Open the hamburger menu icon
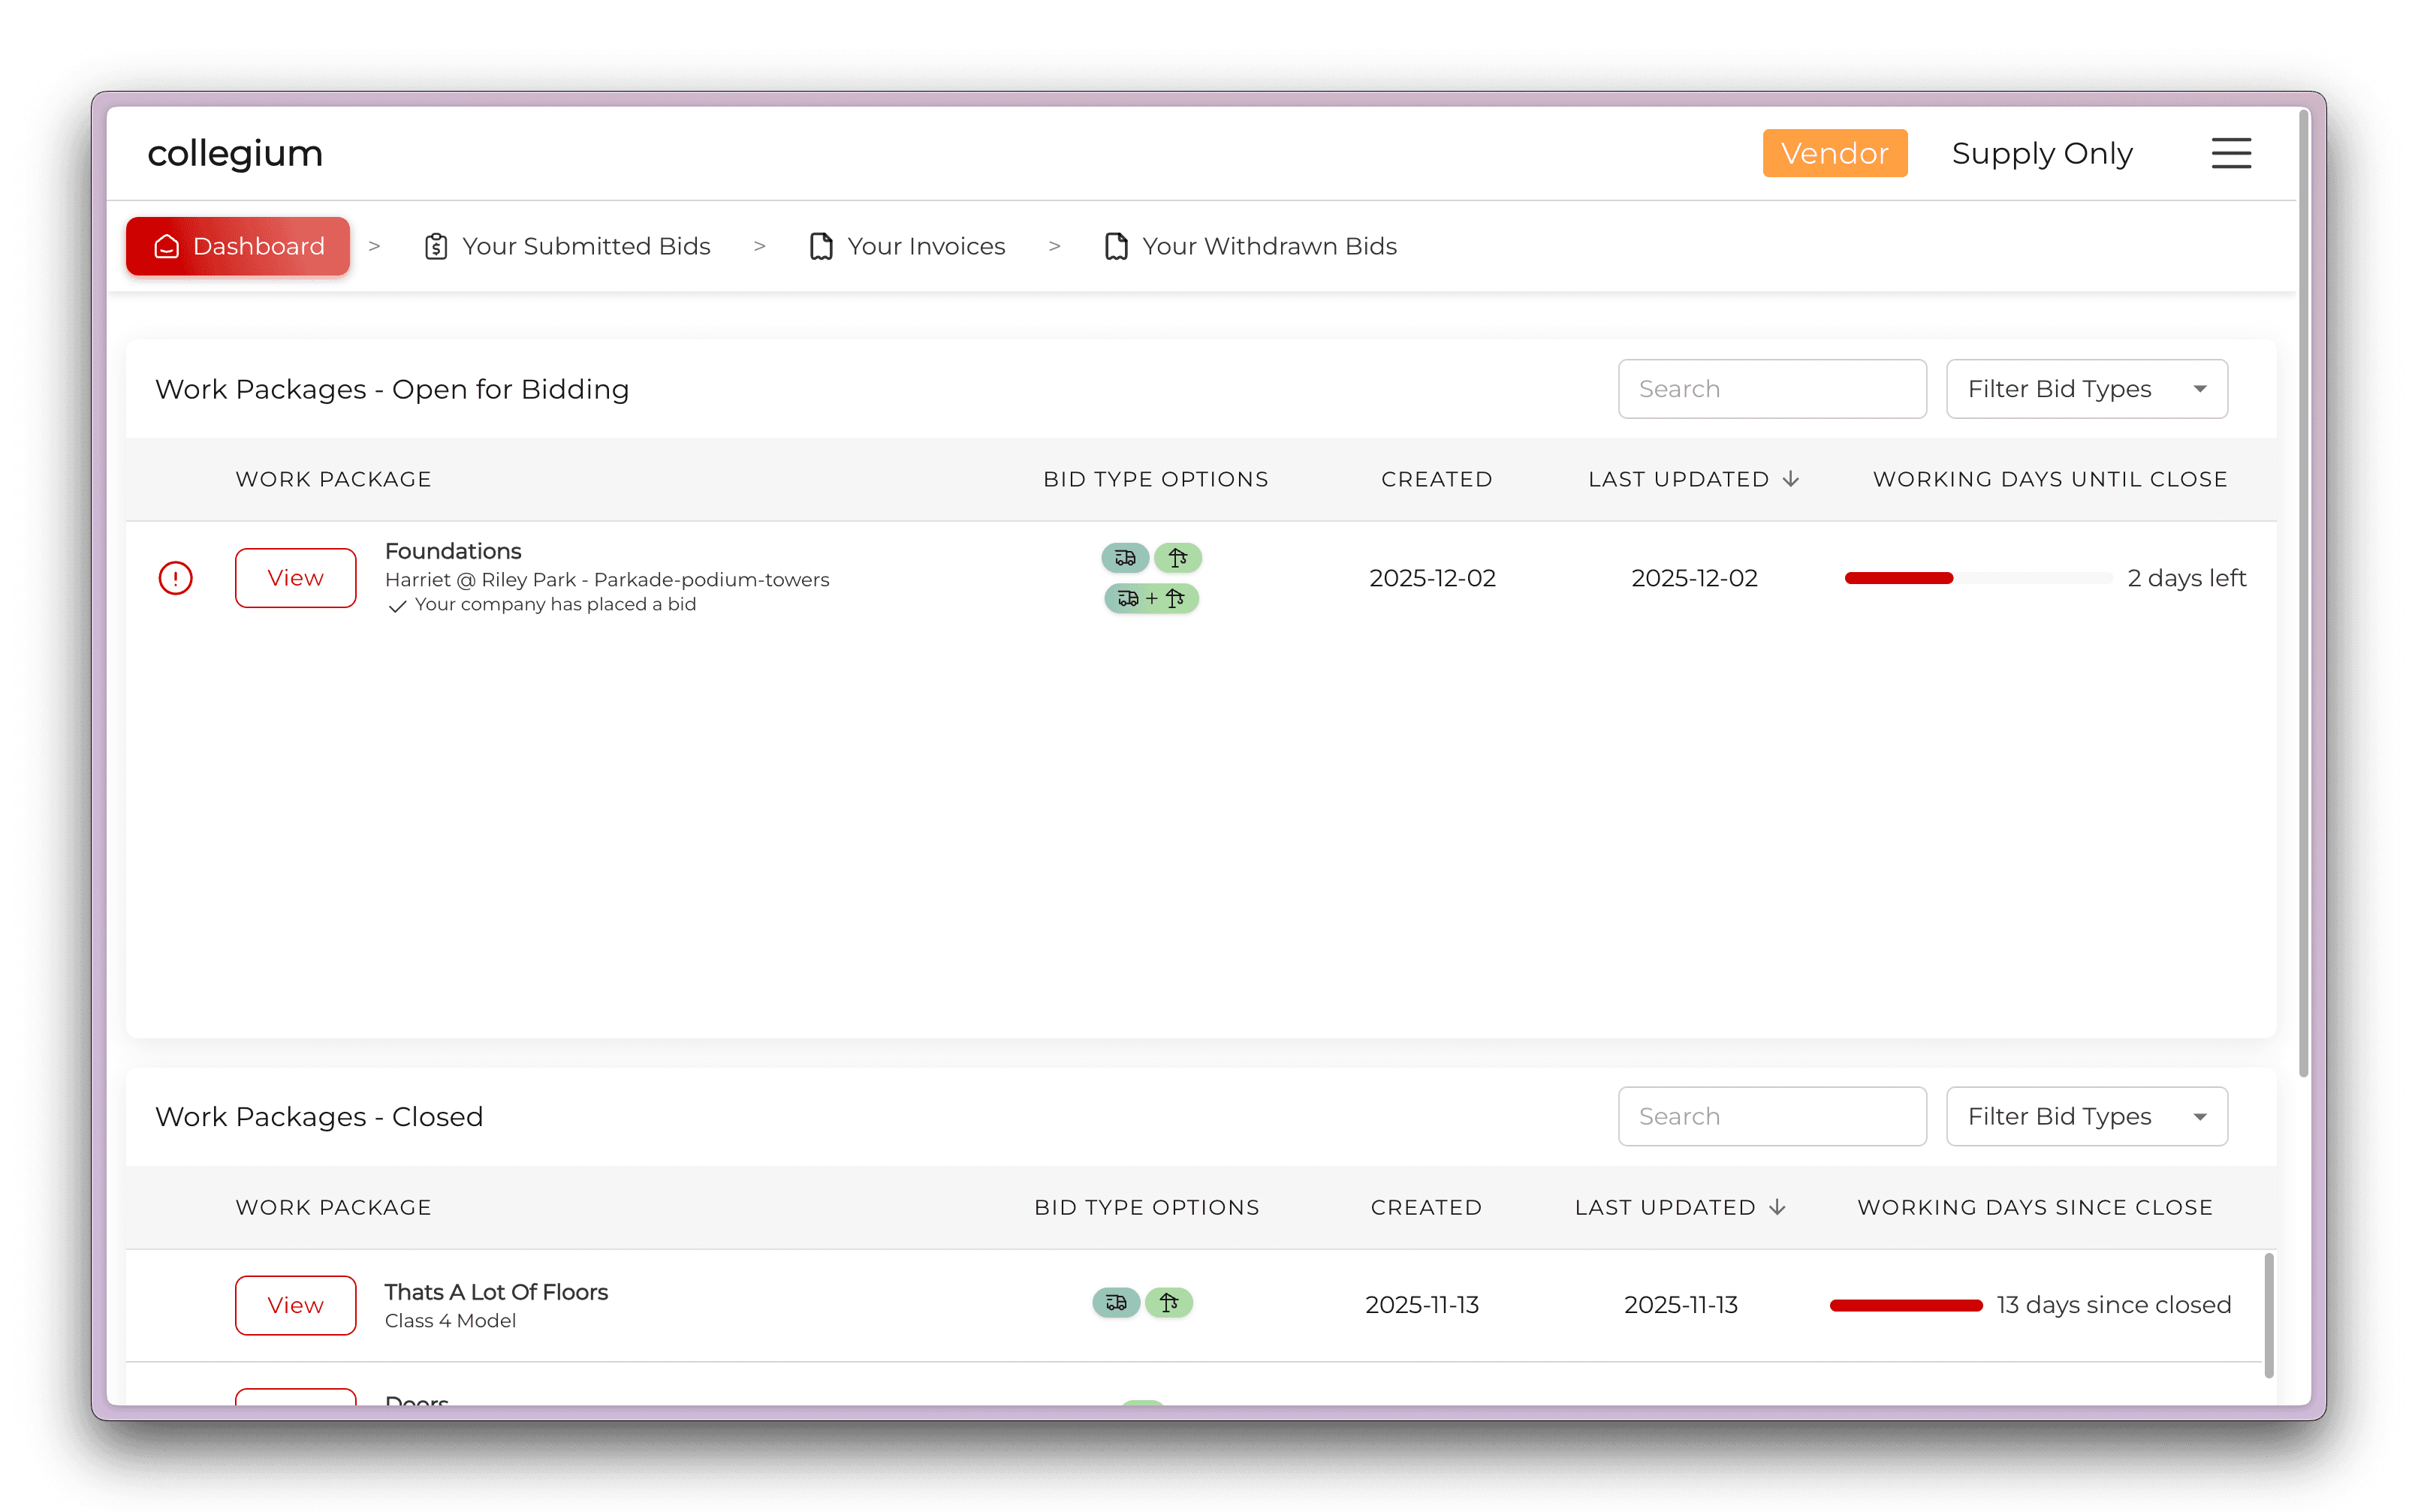This screenshot has height=1512, width=2418. click(x=2230, y=153)
